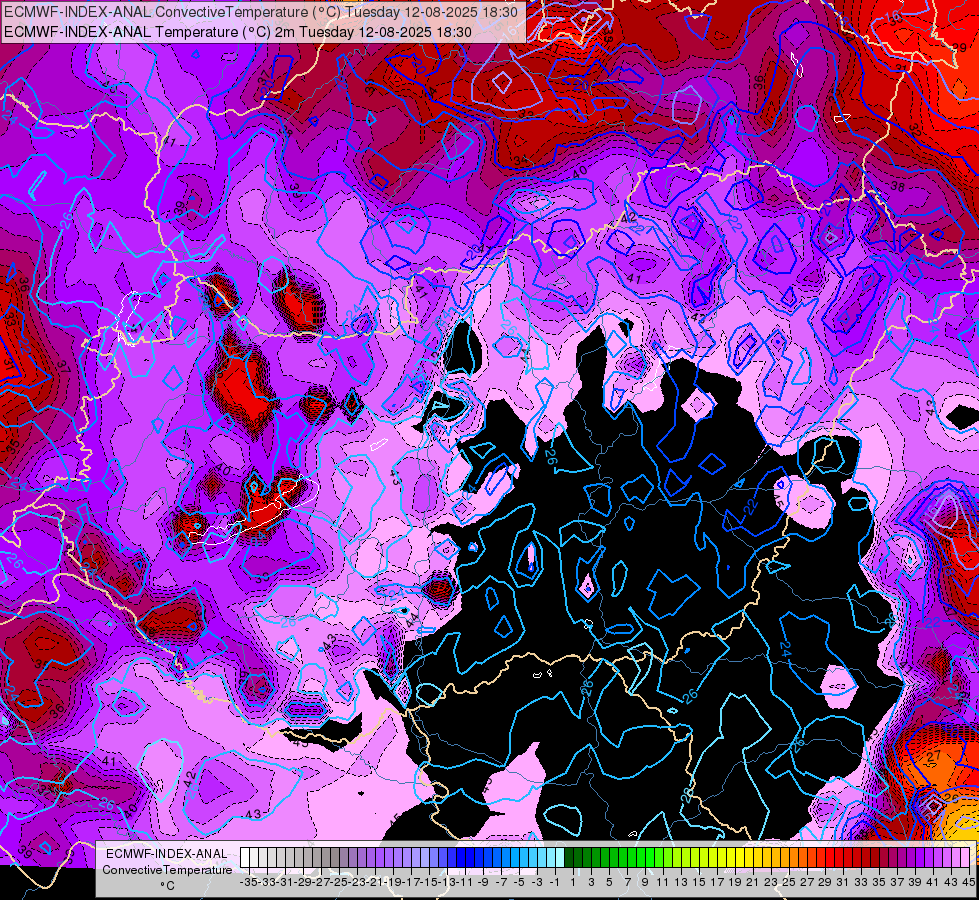Pick the leftmost white swatch of the legend

tap(245, 858)
